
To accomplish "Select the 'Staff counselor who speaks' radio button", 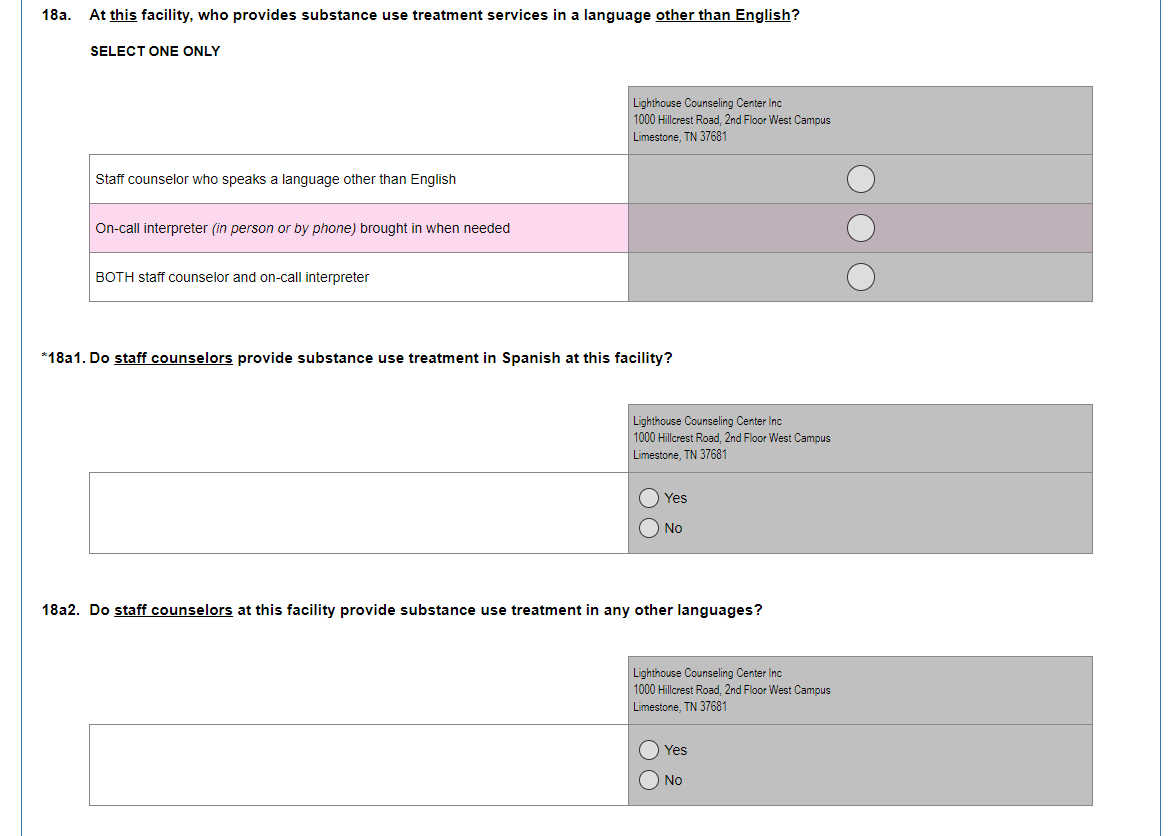I will [861, 179].
